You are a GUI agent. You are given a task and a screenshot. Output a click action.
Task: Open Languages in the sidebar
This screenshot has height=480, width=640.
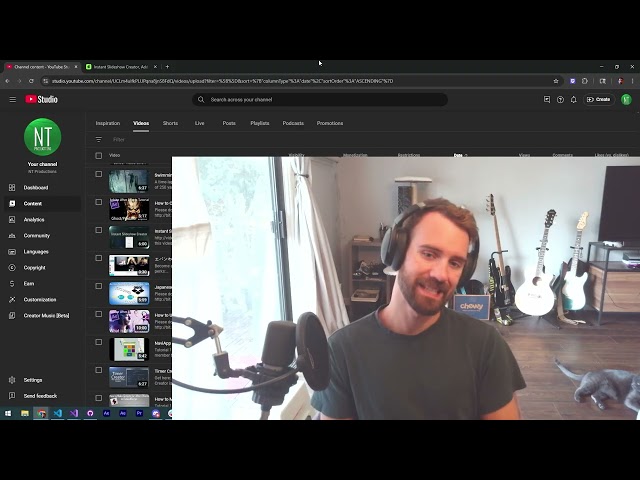pos(36,252)
